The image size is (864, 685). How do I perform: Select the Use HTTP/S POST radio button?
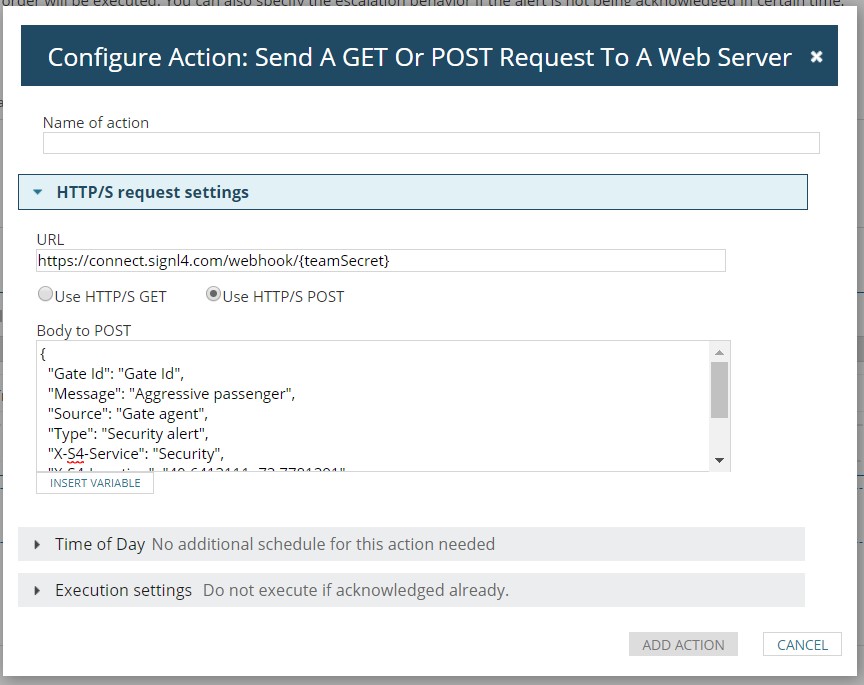[213, 294]
